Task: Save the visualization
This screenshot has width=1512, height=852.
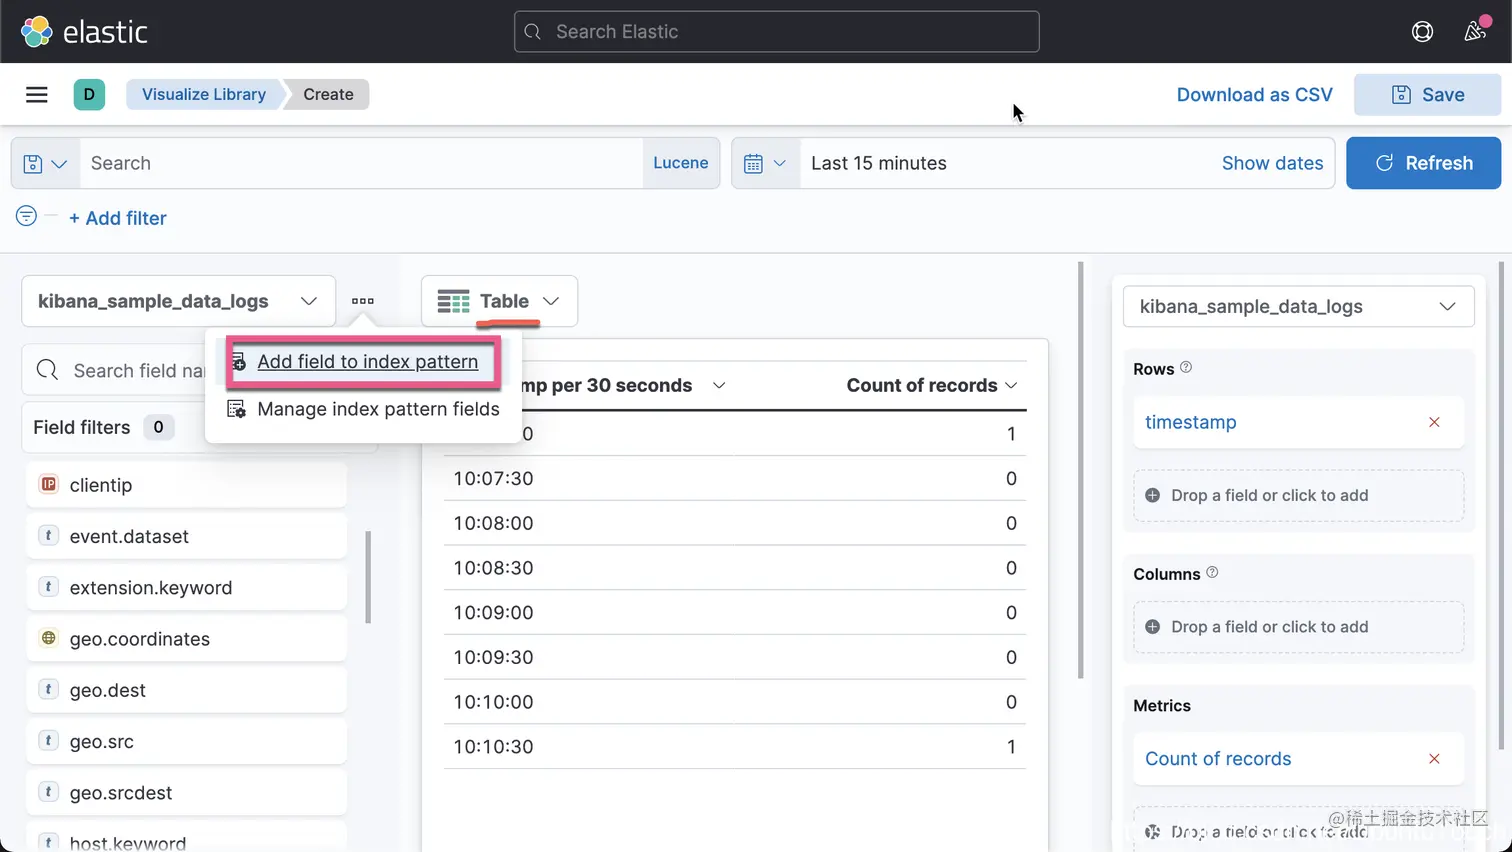Action: 1427,95
